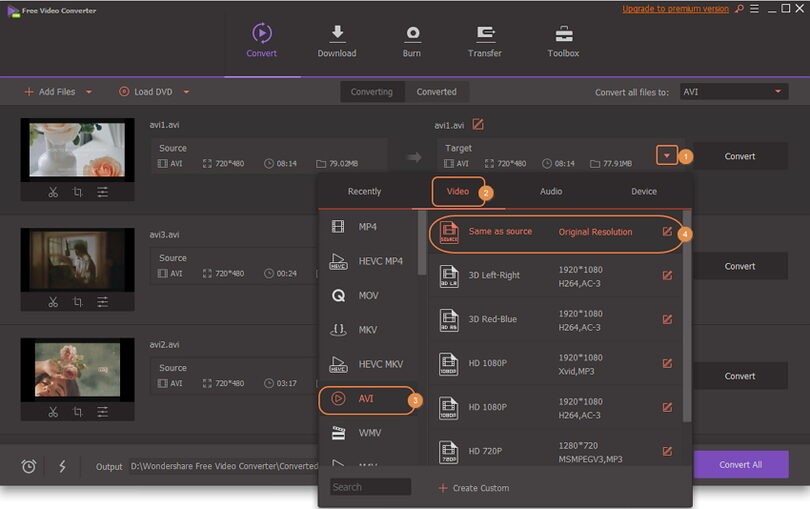This screenshot has height=509, width=810.
Task: Choose HD 1080P Xvid,MP3 preset
Action: 556,364
